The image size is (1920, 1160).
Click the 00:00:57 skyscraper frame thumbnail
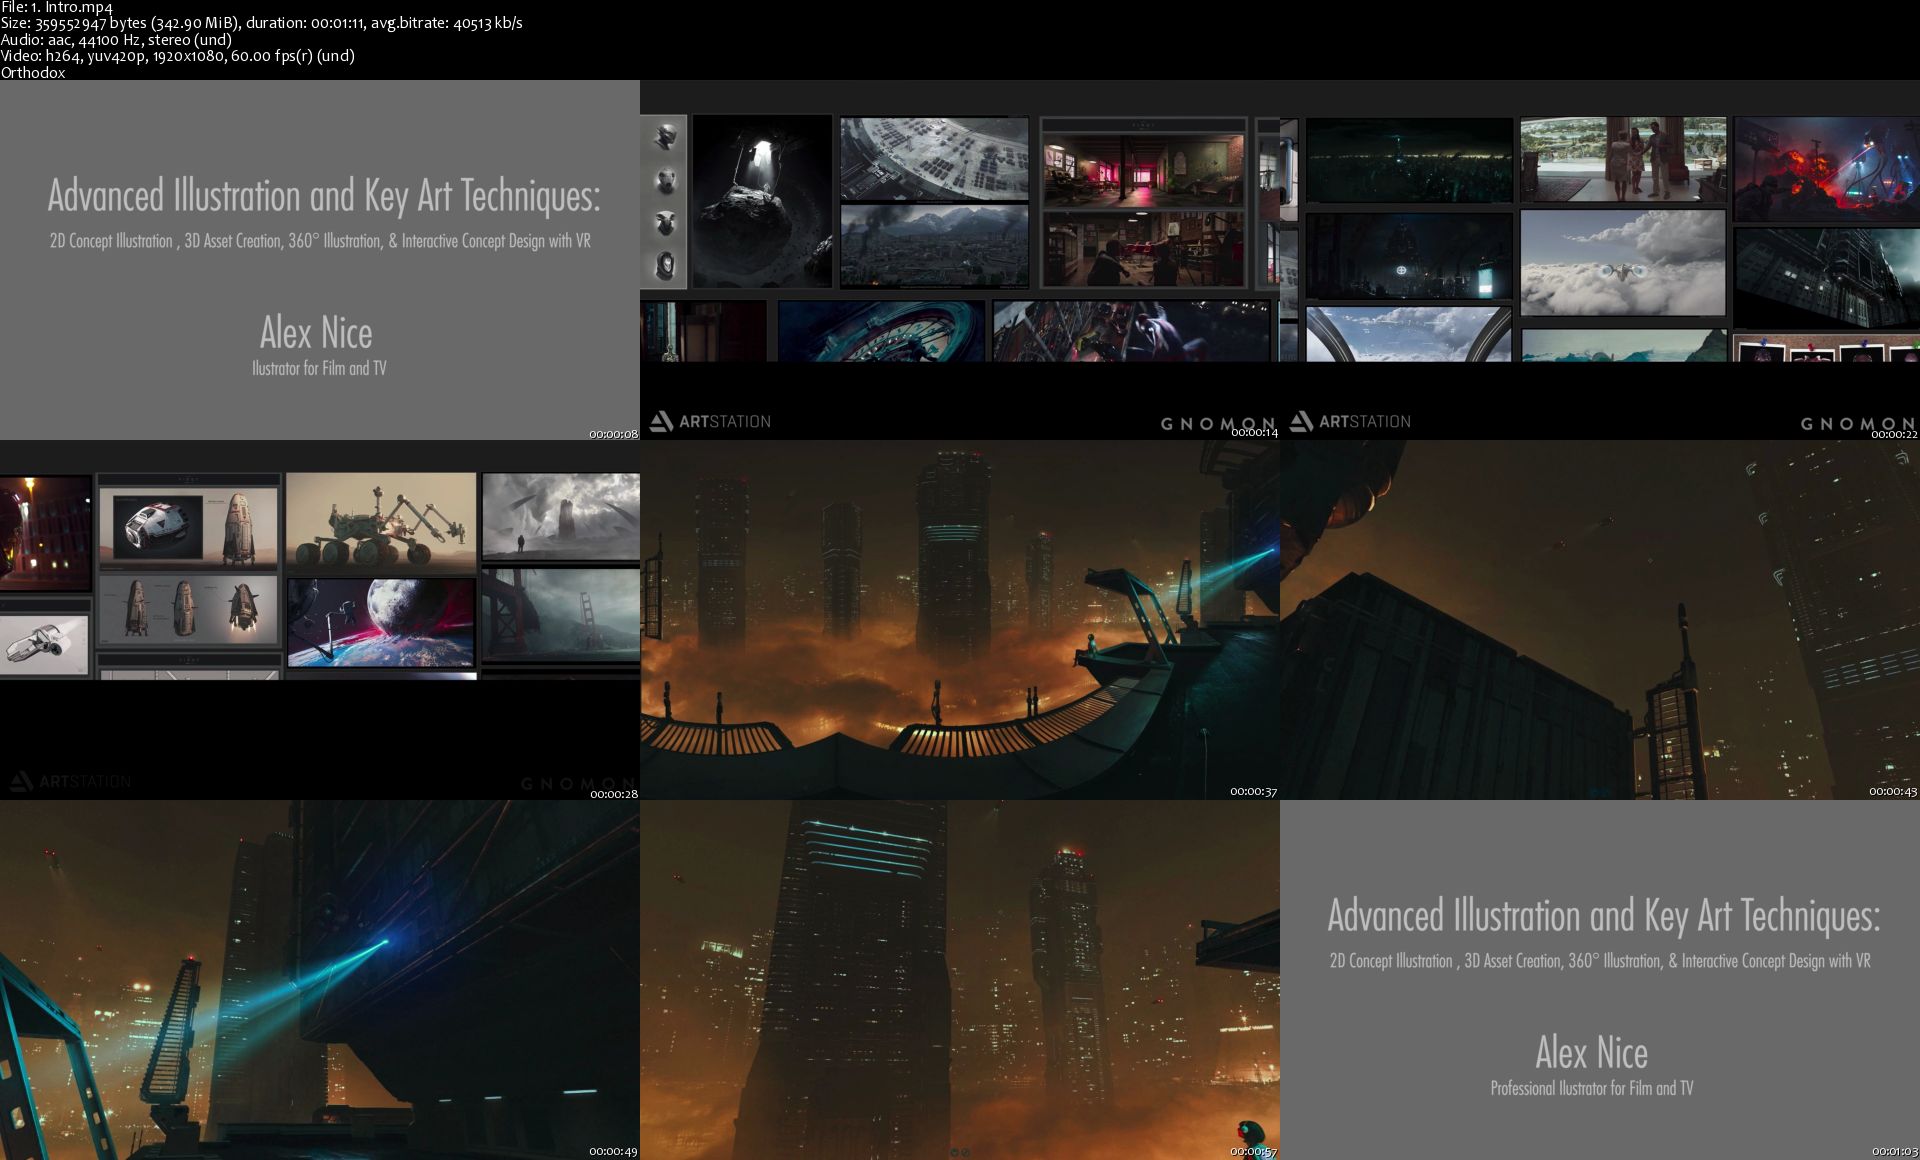tap(959, 980)
